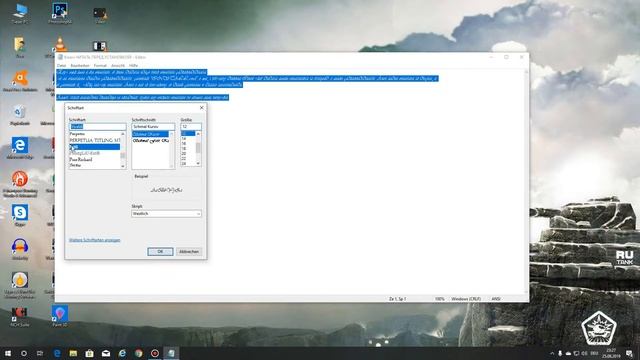
Task: Select Perpetua Titling MT font
Action: (95, 140)
